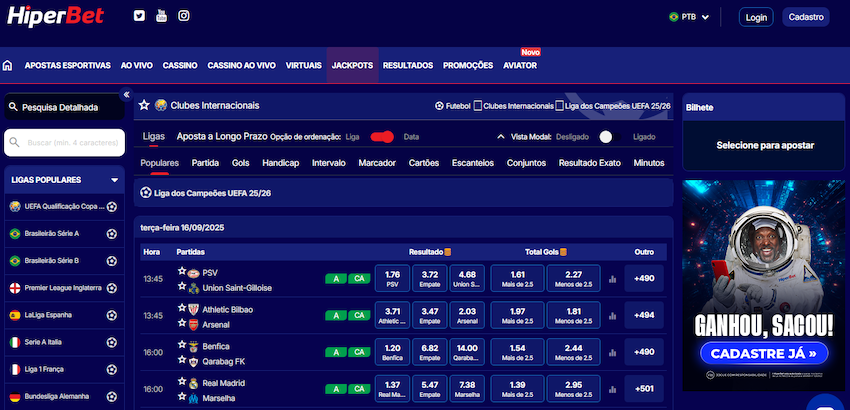Viewport: 850px width, 410px height.
Task: Click soccer ball icon next to Brasileirão Série A
Action: [112, 234]
